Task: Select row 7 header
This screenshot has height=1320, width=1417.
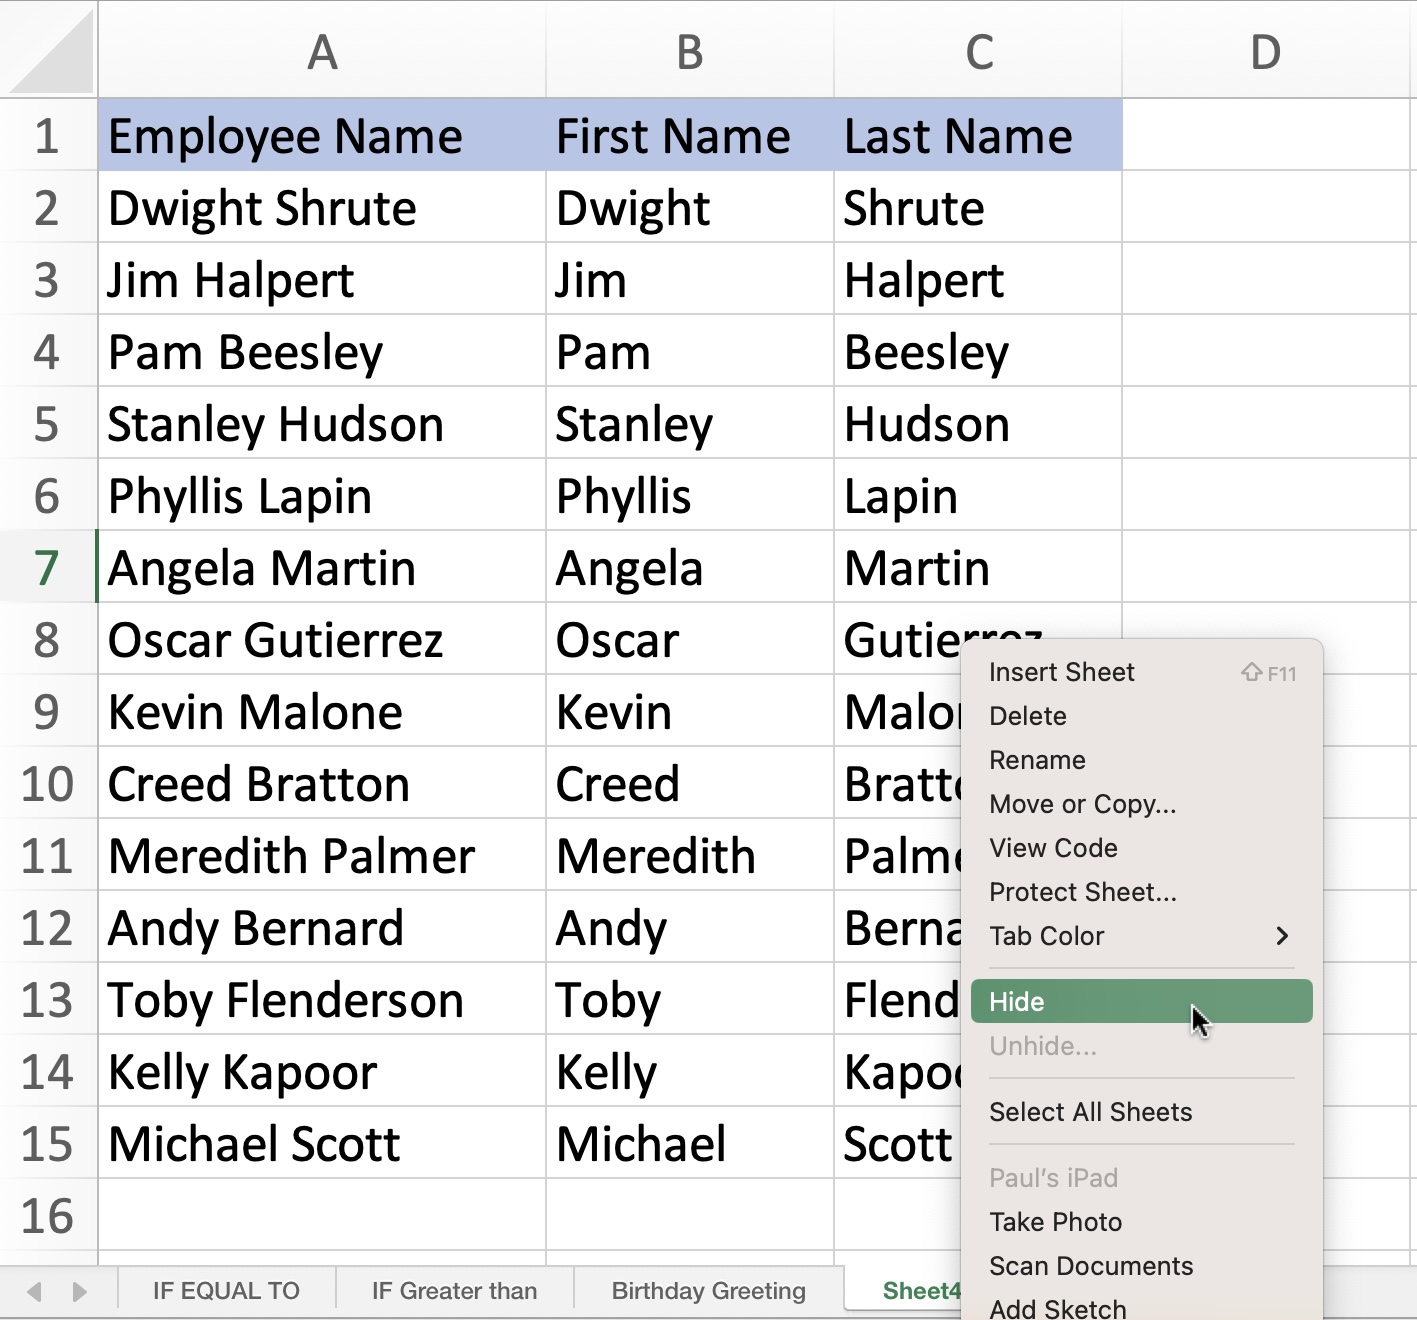Action: pyautogui.click(x=47, y=567)
